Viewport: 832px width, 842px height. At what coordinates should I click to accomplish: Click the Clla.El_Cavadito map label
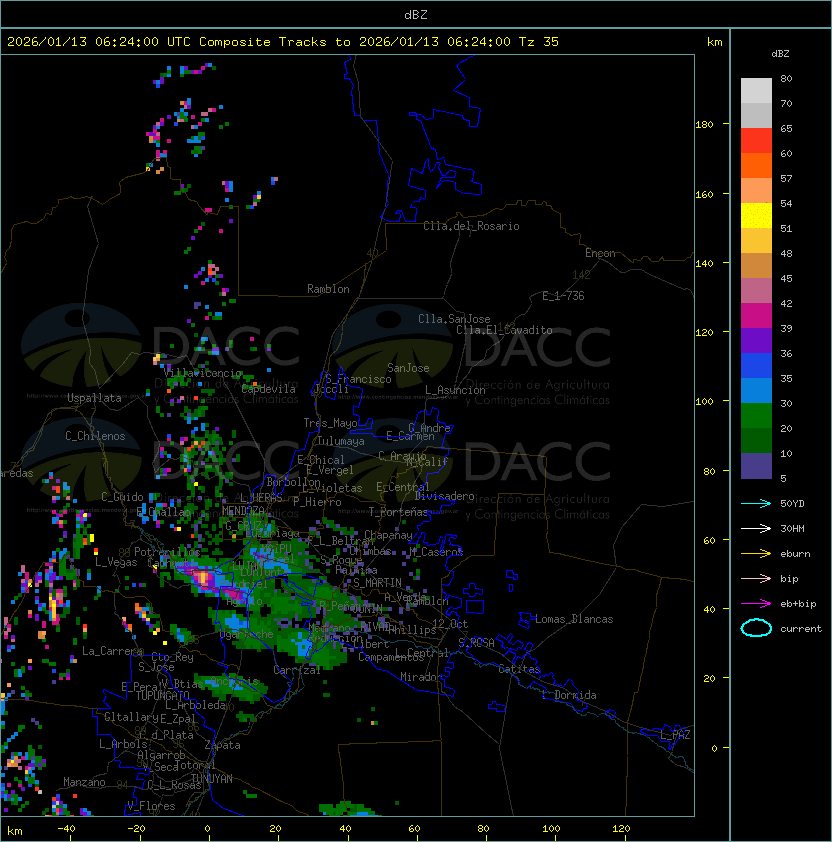pos(504,330)
